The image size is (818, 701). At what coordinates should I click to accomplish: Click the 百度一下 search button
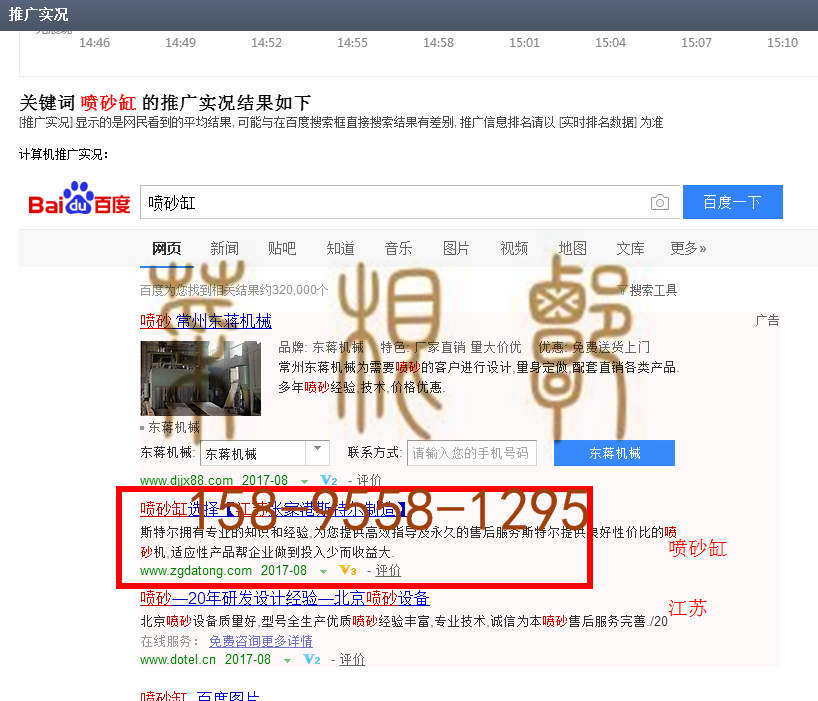point(732,202)
